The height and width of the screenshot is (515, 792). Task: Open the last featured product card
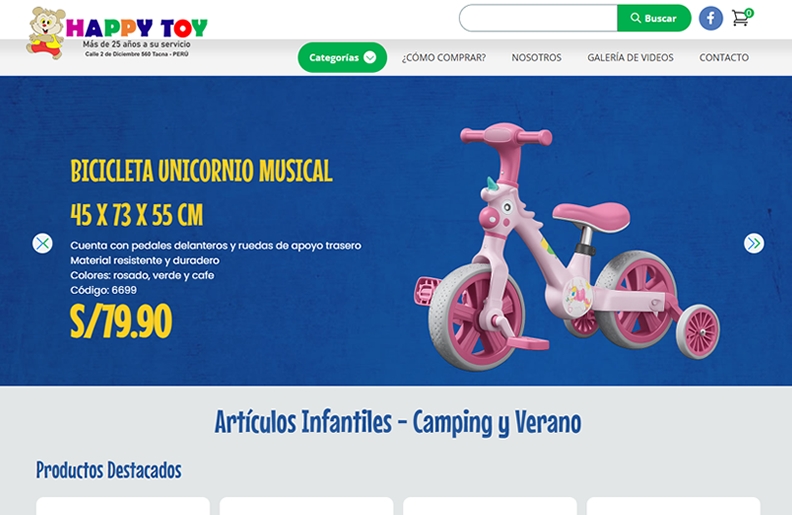(x=673, y=506)
